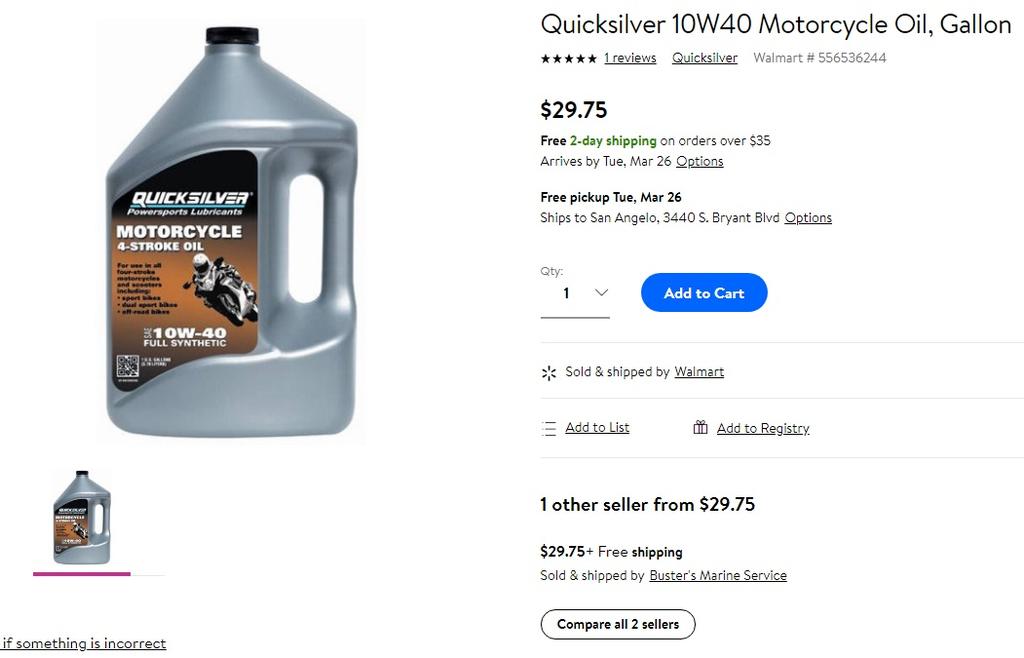Image resolution: width=1024 pixels, height=658 pixels.
Task: Open the 1 reviews link
Action: click(630, 57)
